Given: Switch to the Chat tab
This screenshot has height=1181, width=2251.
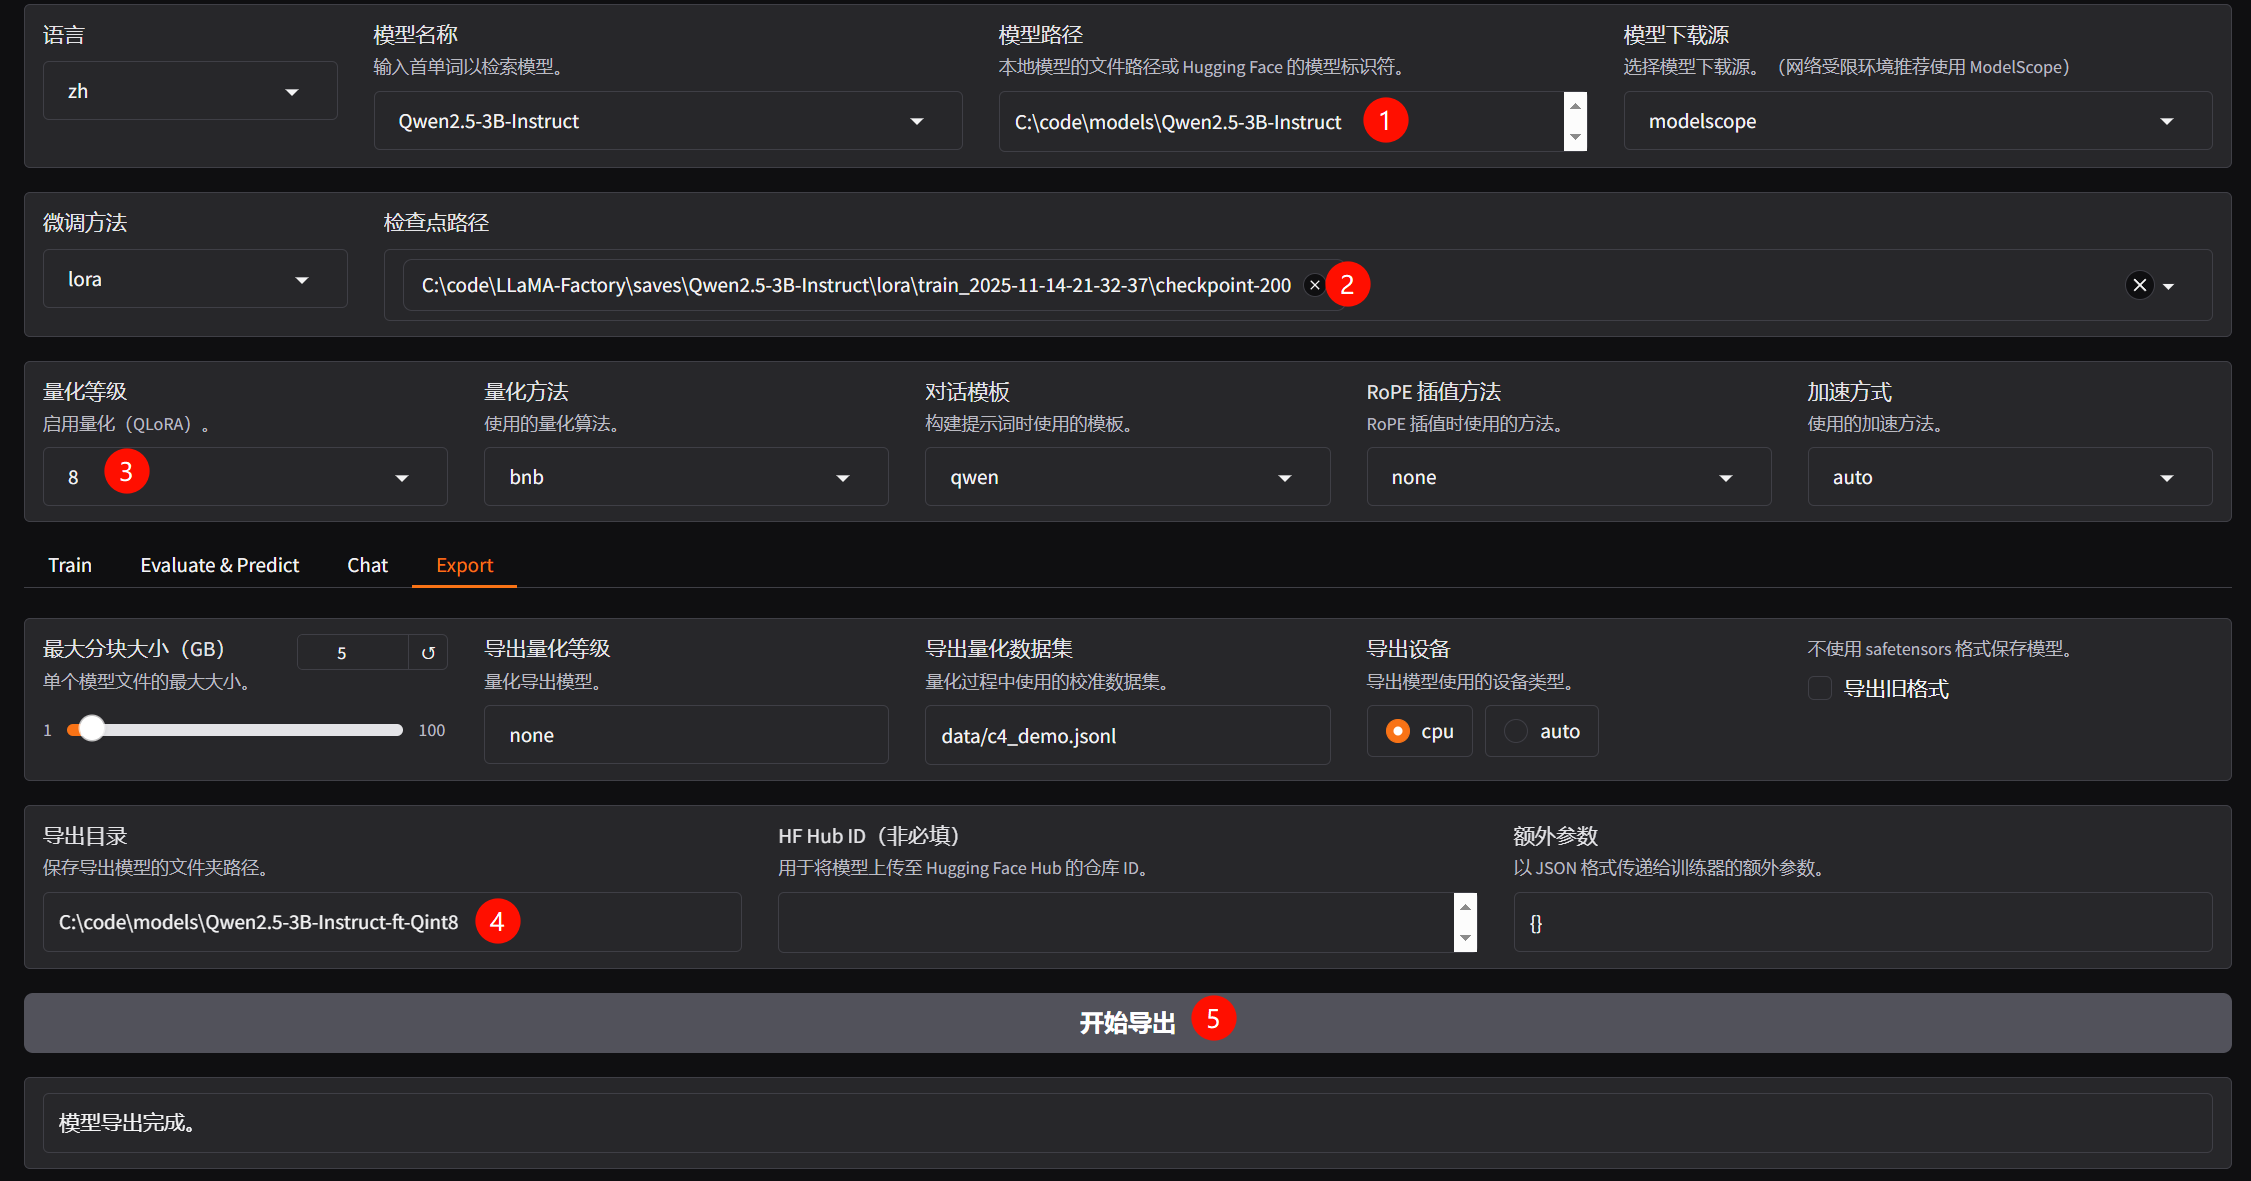Looking at the screenshot, I should coord(367,565).
